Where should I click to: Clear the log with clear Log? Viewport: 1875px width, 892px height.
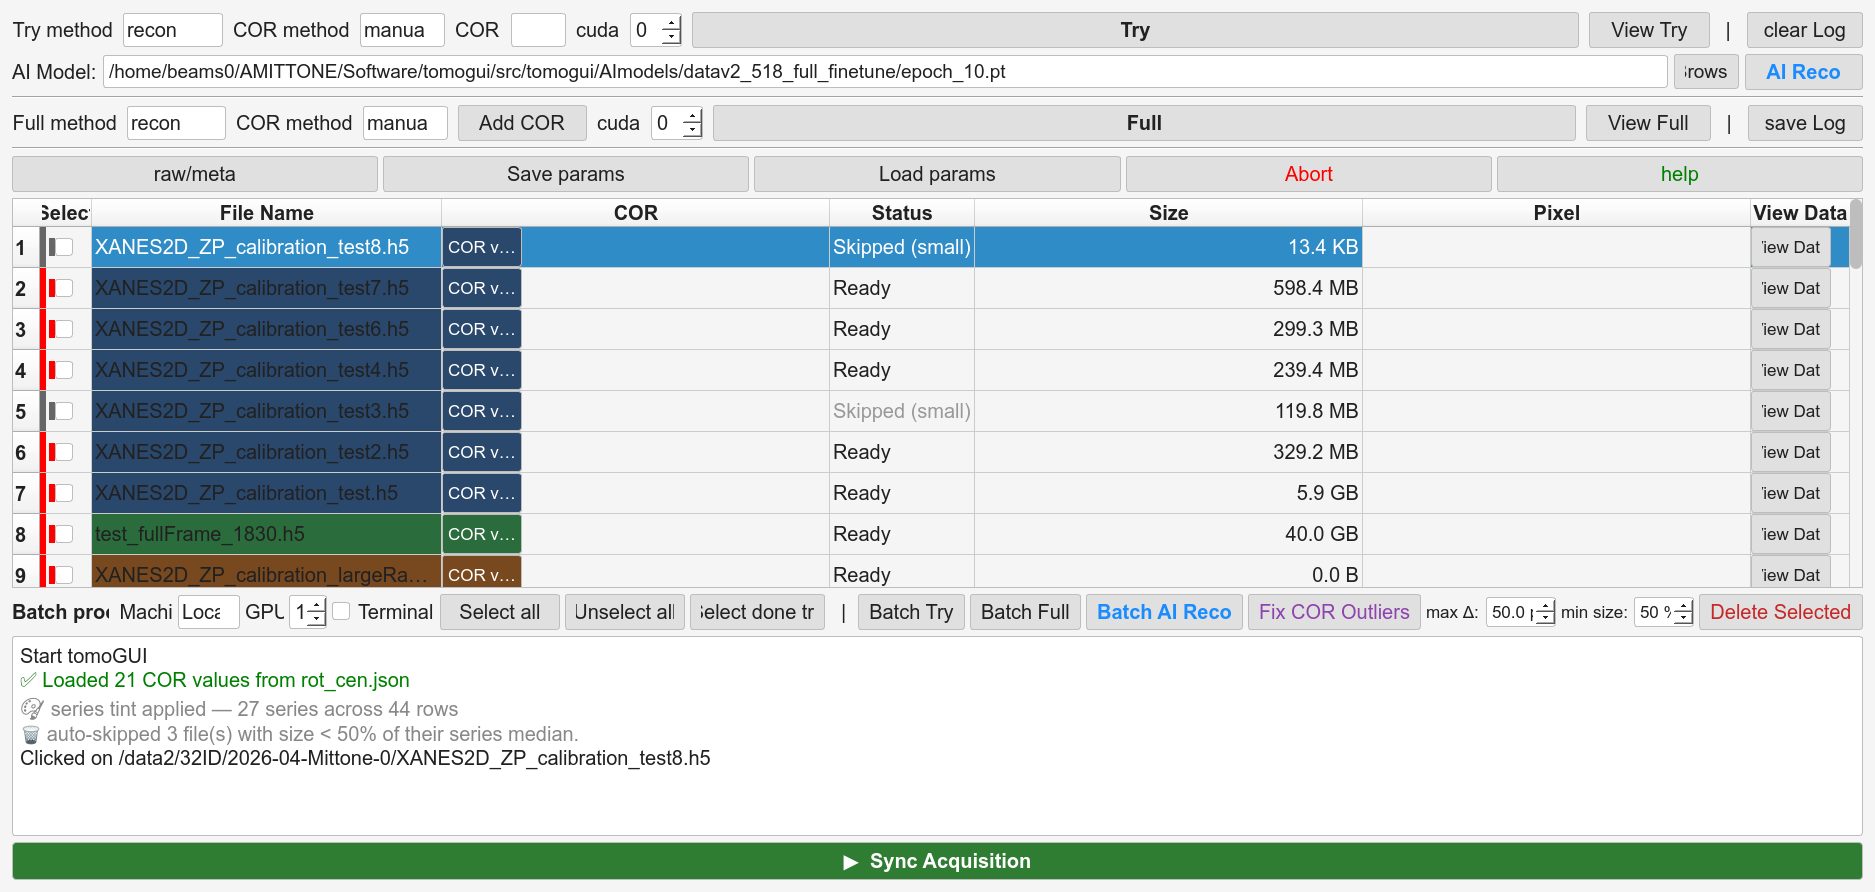point(1804,30)
